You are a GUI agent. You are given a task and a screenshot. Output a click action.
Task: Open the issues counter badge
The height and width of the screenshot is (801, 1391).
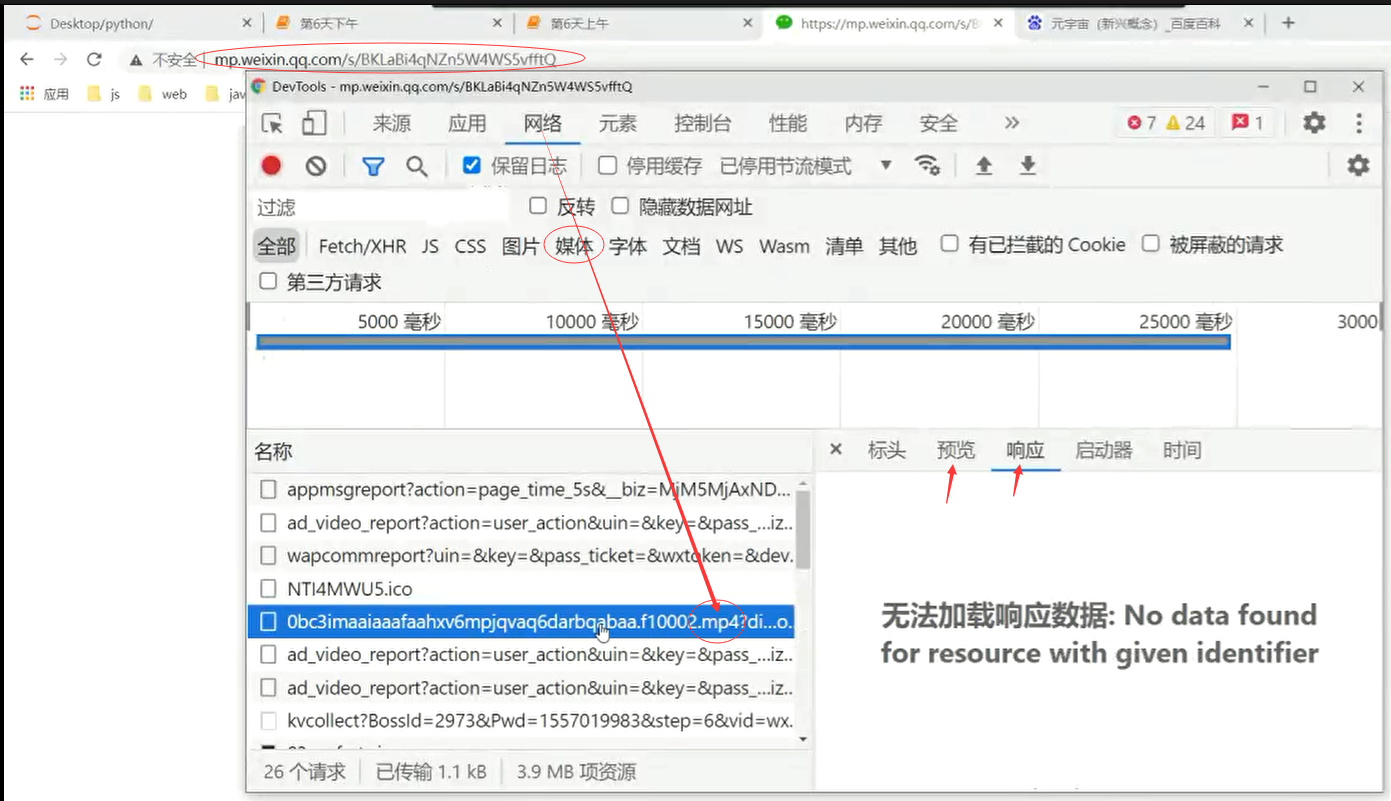coord(1247,123)
